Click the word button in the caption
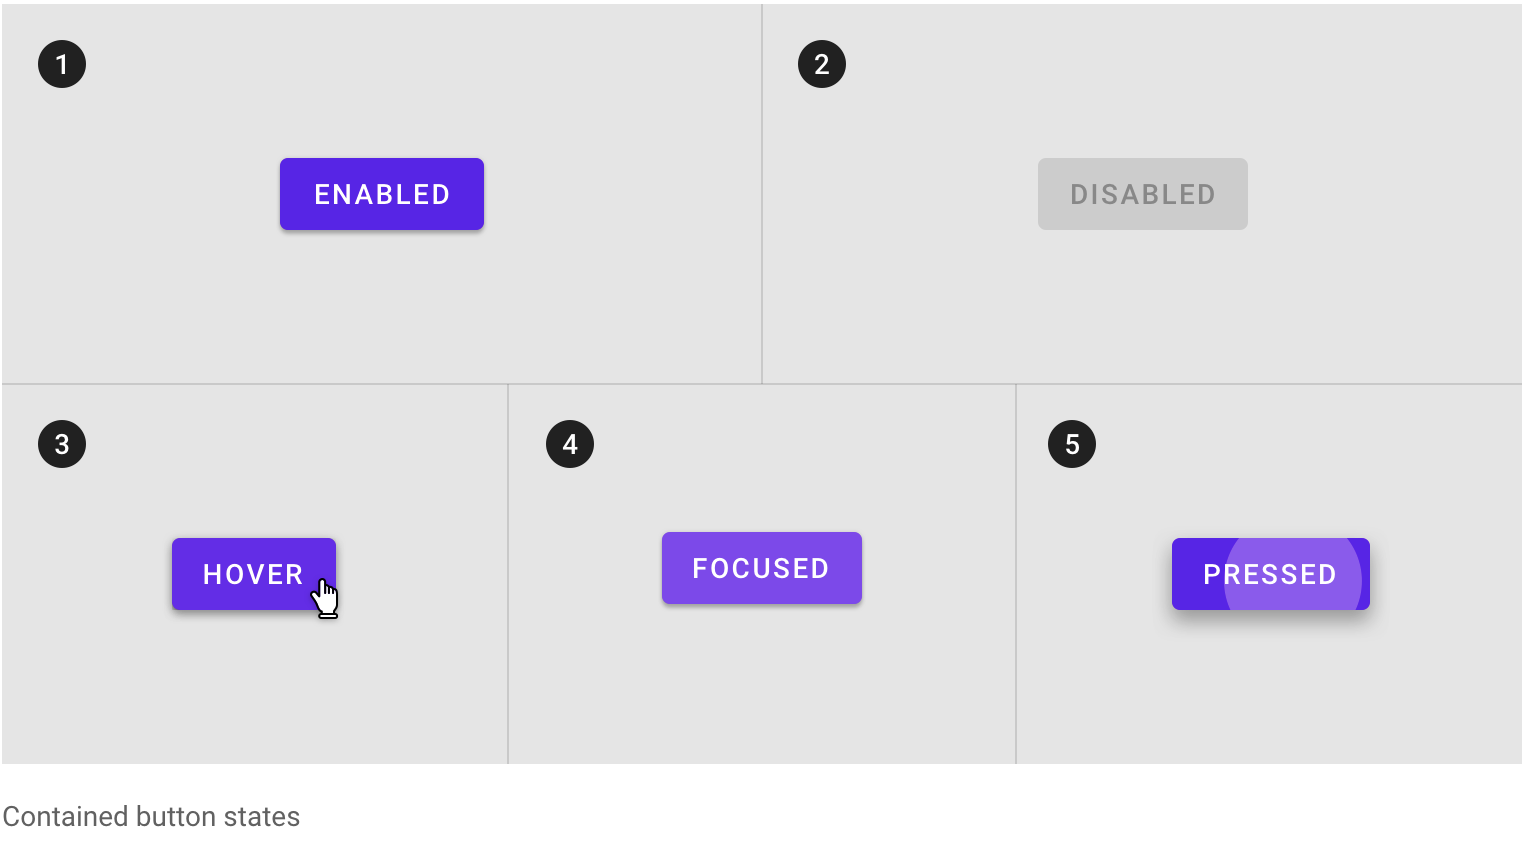This screenshot has width=1530, height=848. [176, 817]
